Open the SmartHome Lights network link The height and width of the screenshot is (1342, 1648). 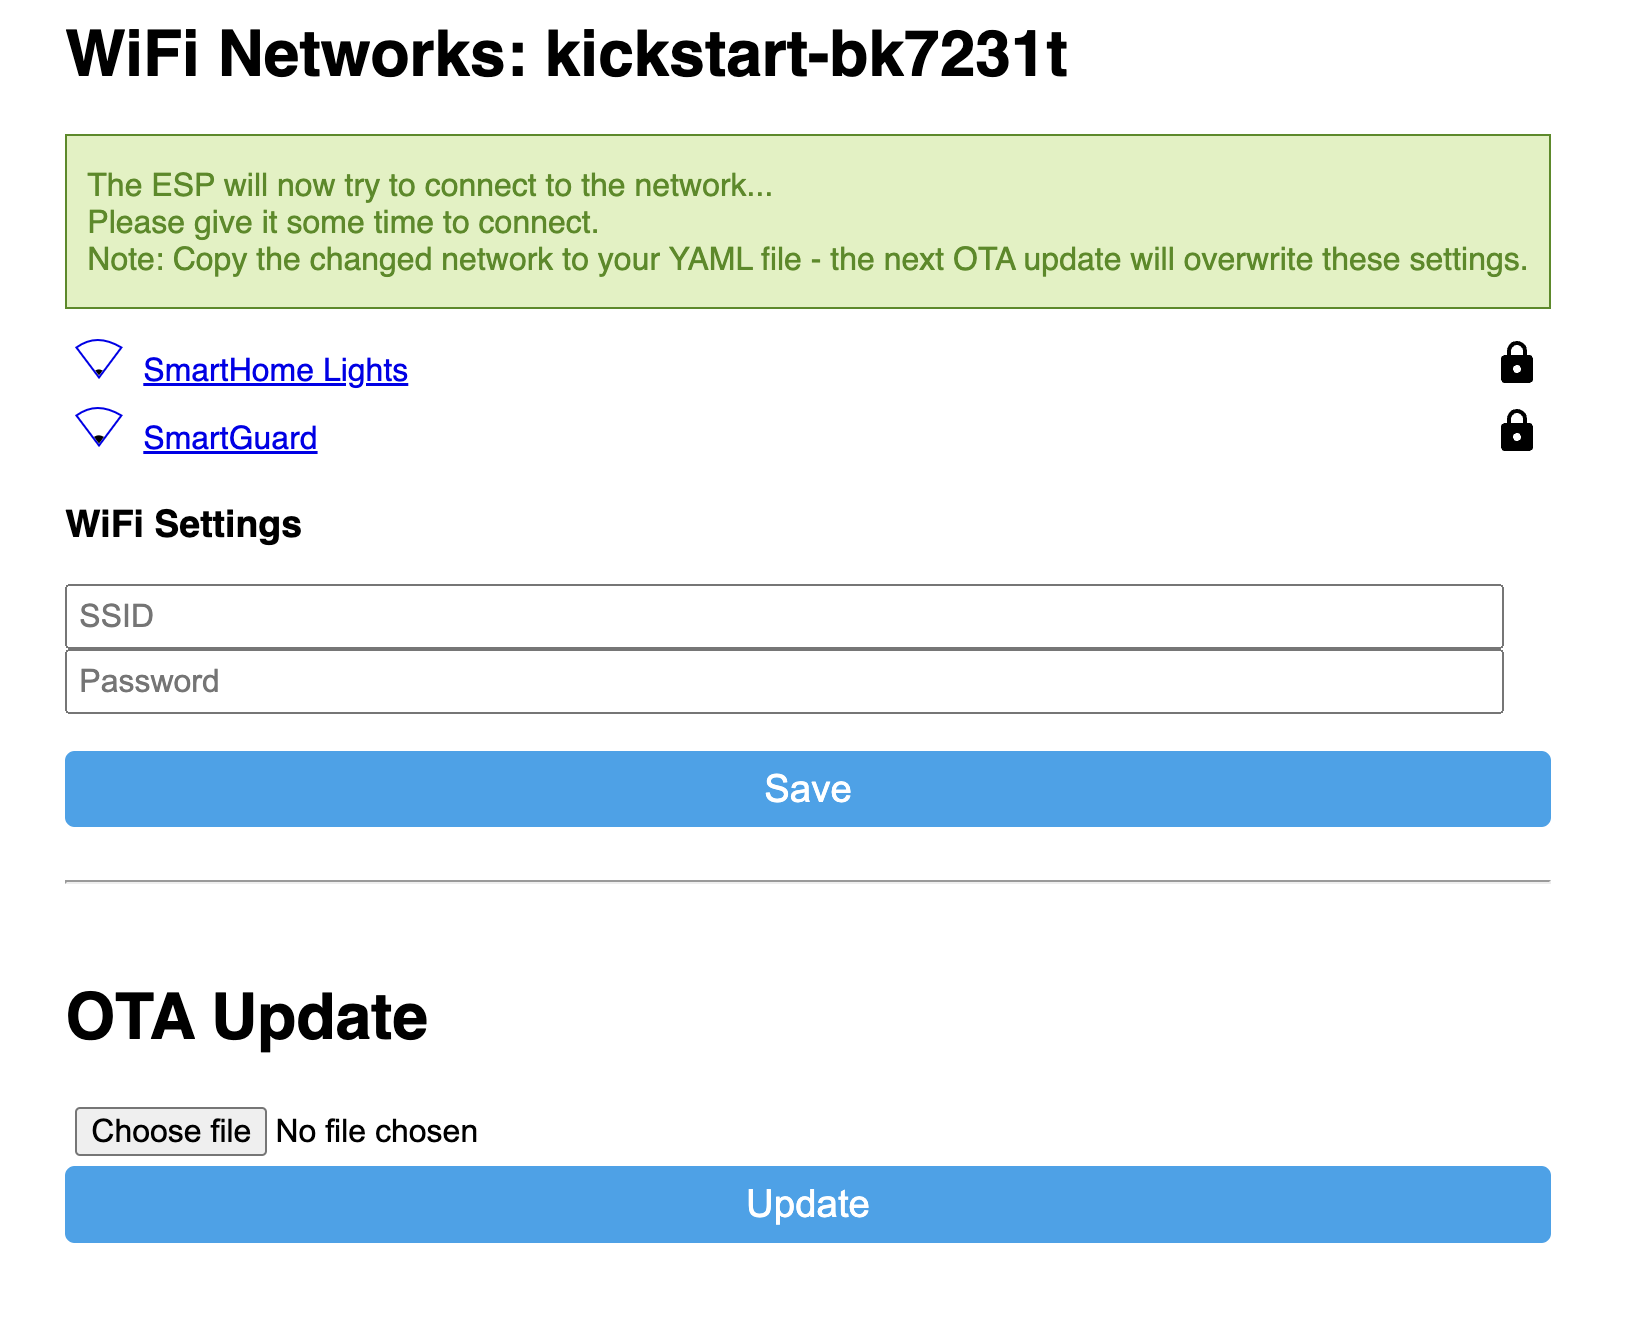(x=275, y=370)
